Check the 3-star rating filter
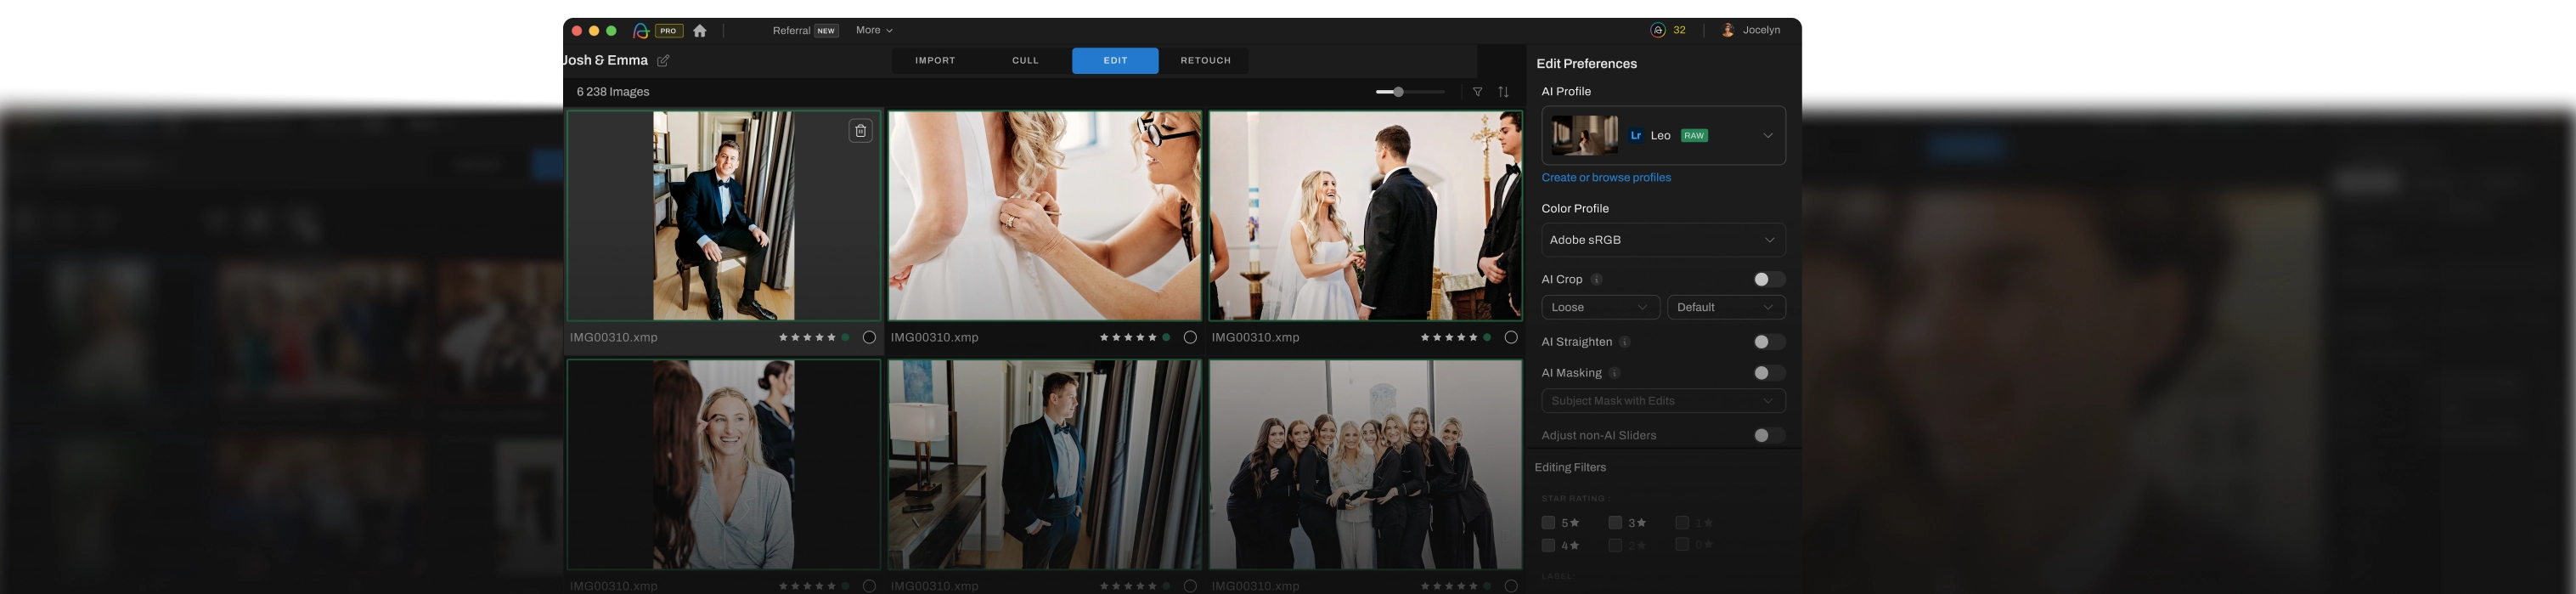The height and width of the screenshot is (594, 2576). coord(1615,523)
